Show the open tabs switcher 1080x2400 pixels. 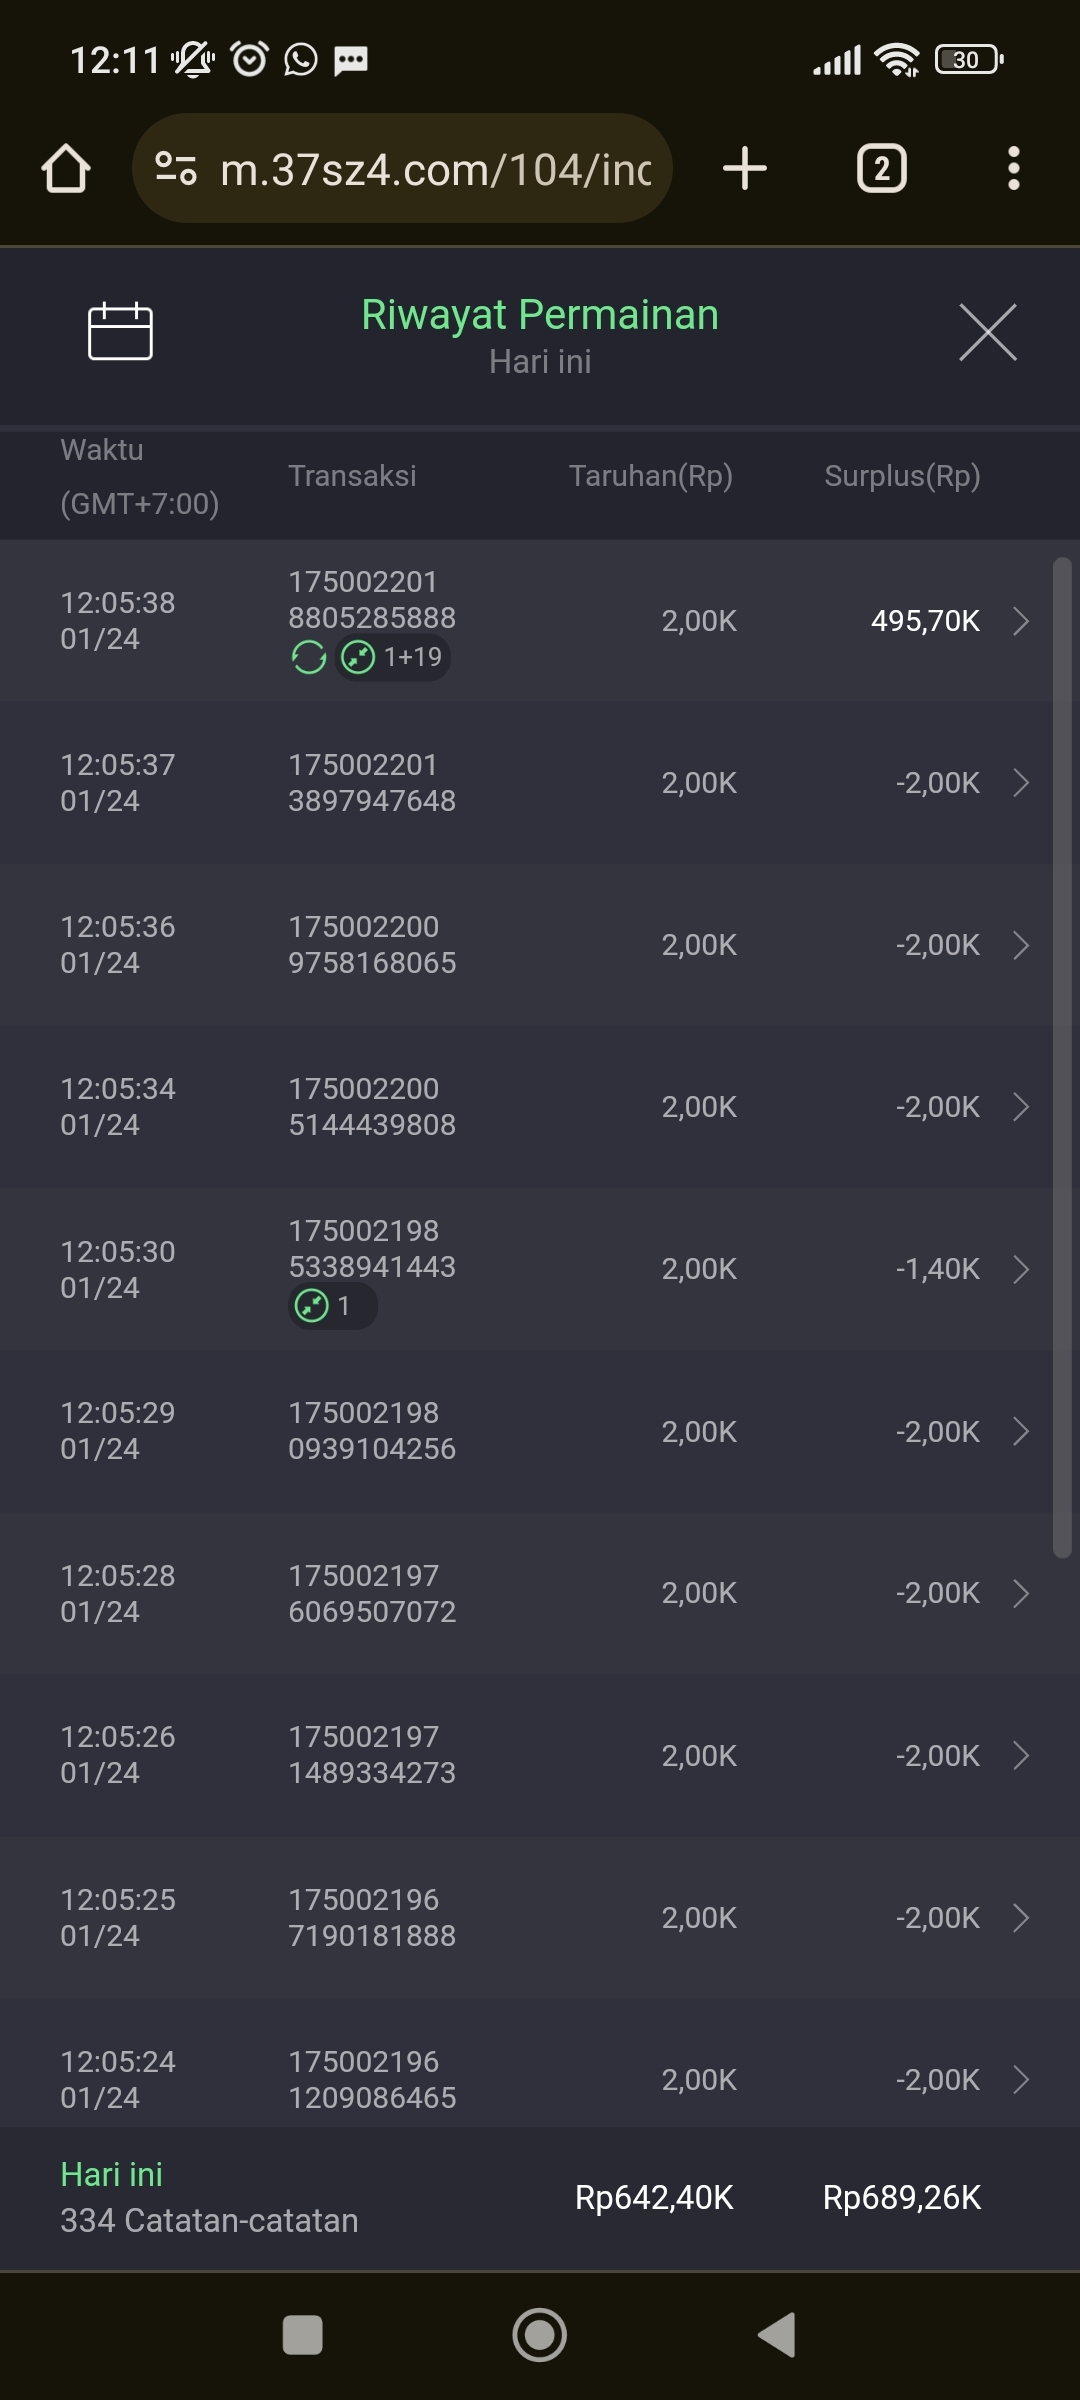(881, 168)
